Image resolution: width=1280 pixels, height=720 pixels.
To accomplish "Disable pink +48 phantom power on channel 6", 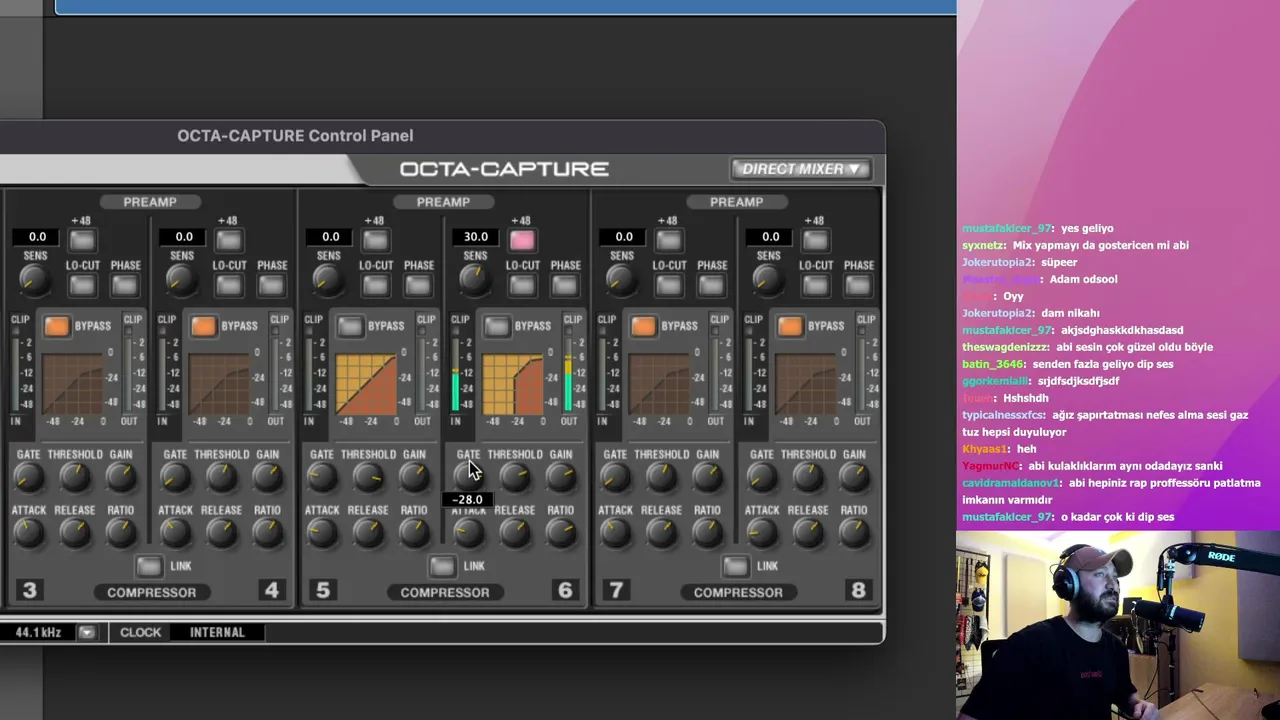I will (x=522, y=240).
